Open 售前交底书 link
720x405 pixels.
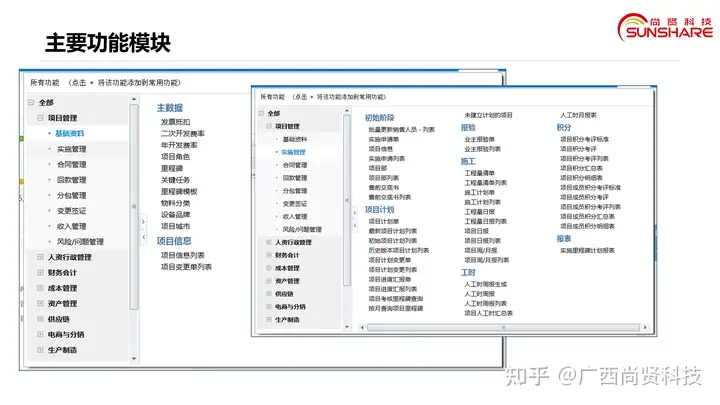point(383,187)
